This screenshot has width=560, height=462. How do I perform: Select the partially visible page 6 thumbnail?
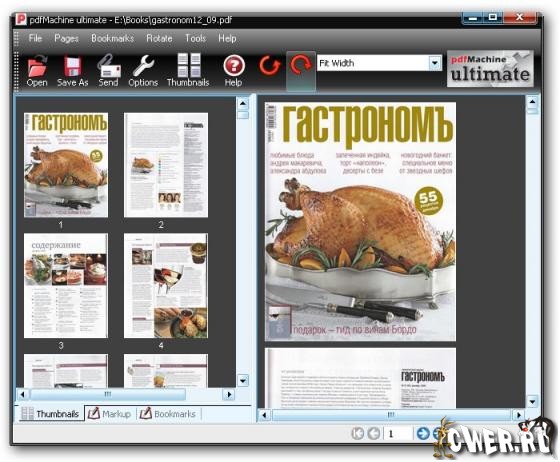[x=166, y=371]
